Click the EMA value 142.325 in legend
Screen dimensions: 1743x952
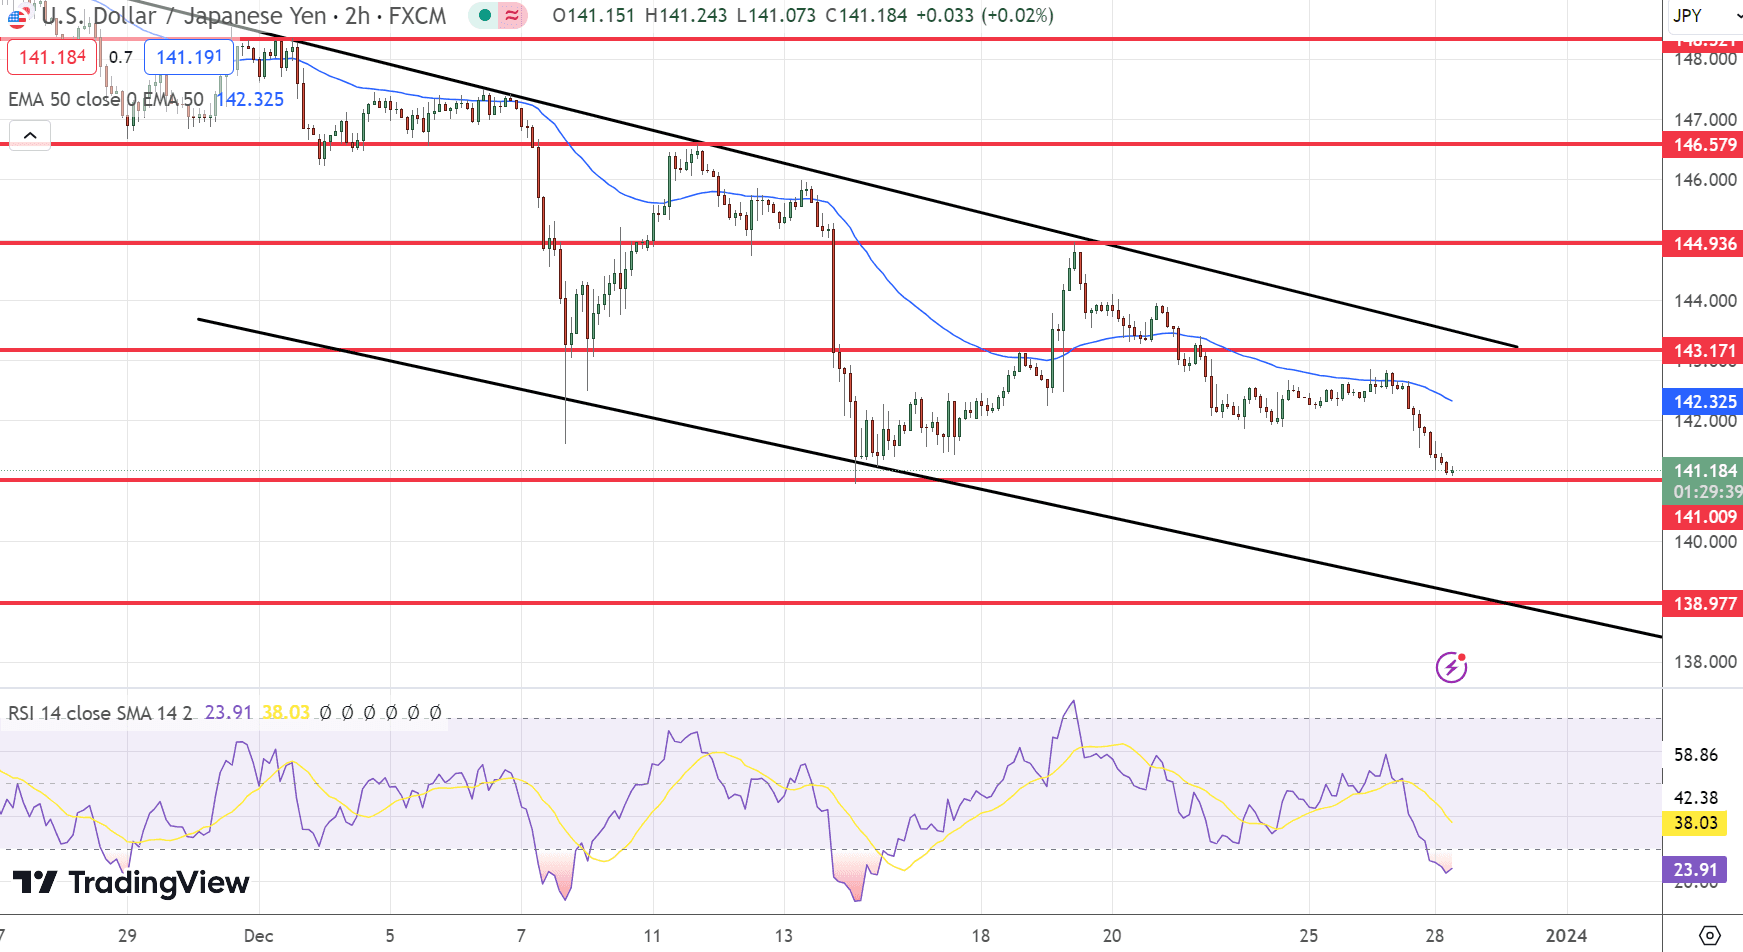[x=251, y=99]
